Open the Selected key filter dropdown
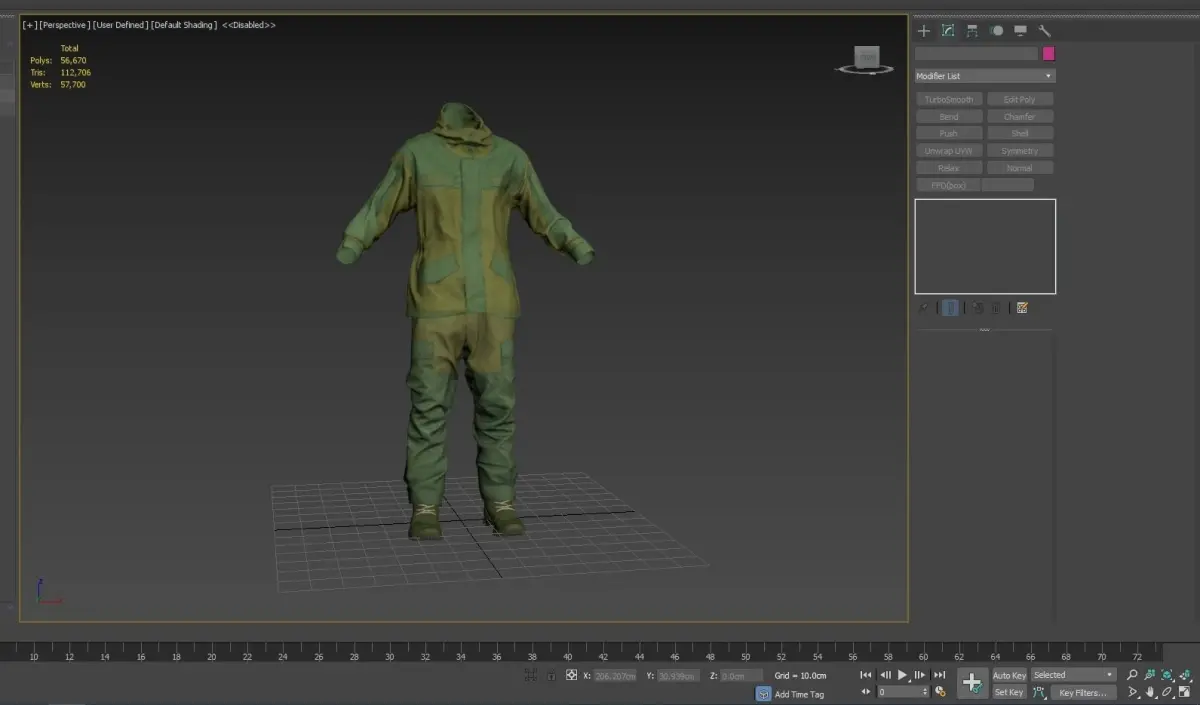Image resolution: width=1200 pixels, height=705 pixels. pyautogui.click(x=1073, y=675)
